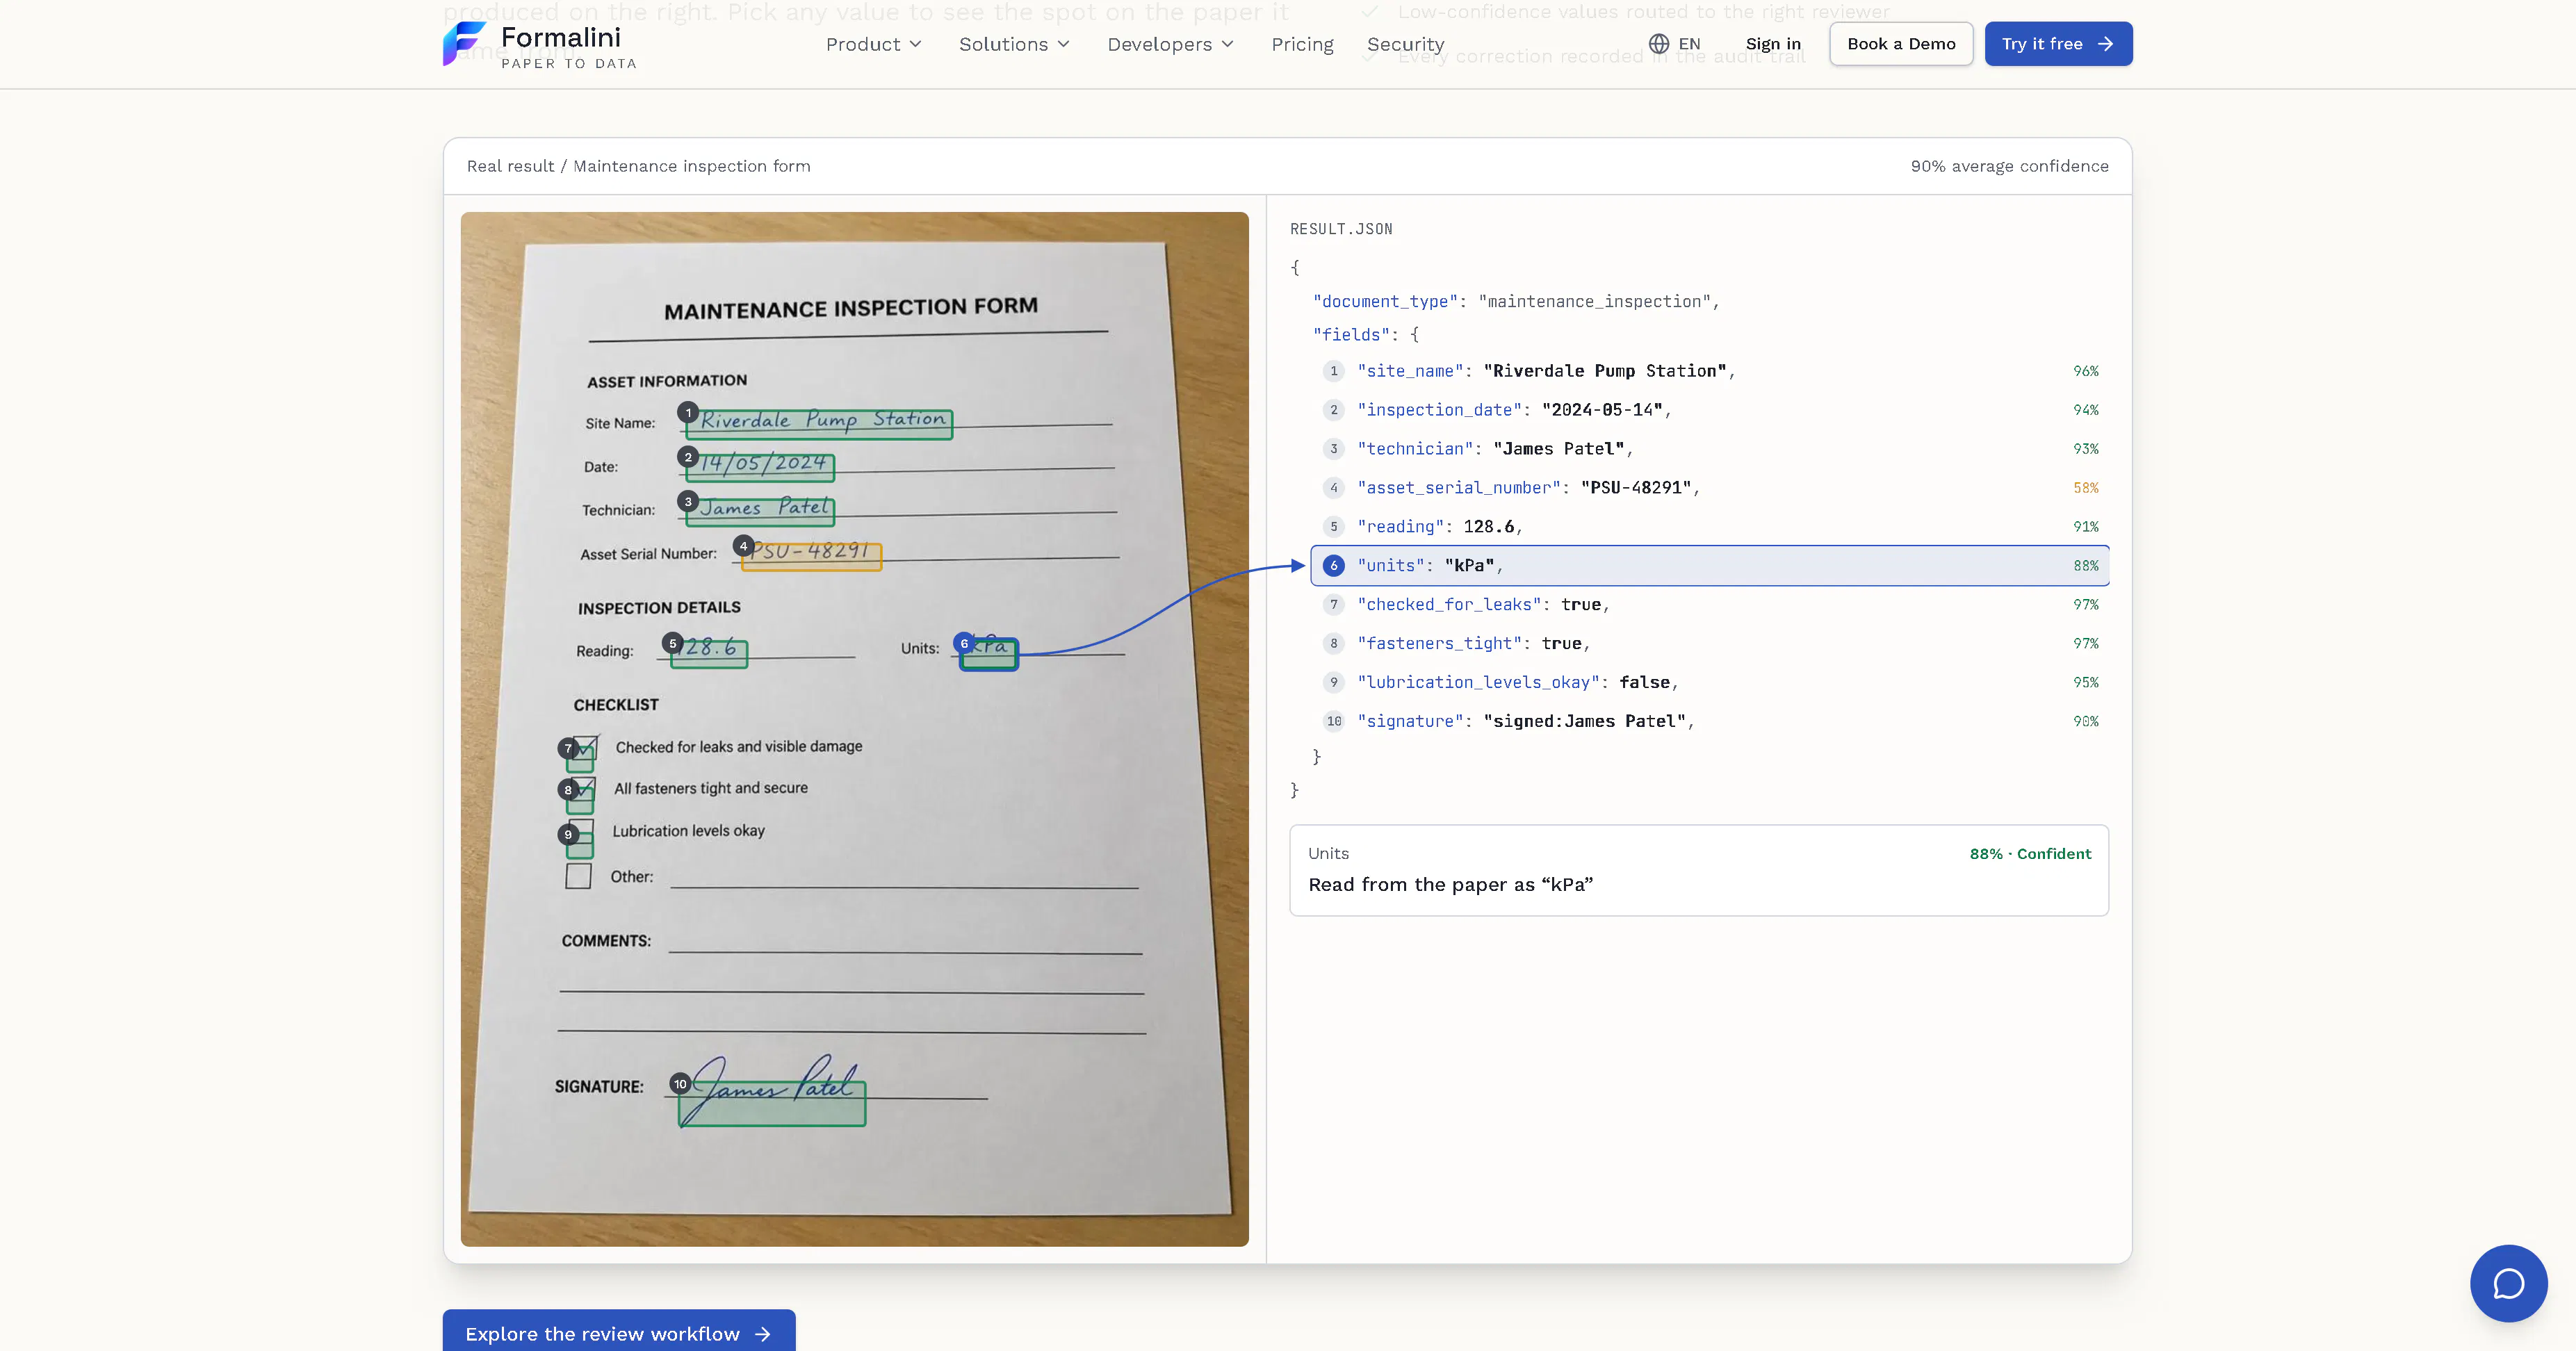Viewport: 2576px width, 1351px height.
Task: Click the globe language icon
Action: (1659, 44)
